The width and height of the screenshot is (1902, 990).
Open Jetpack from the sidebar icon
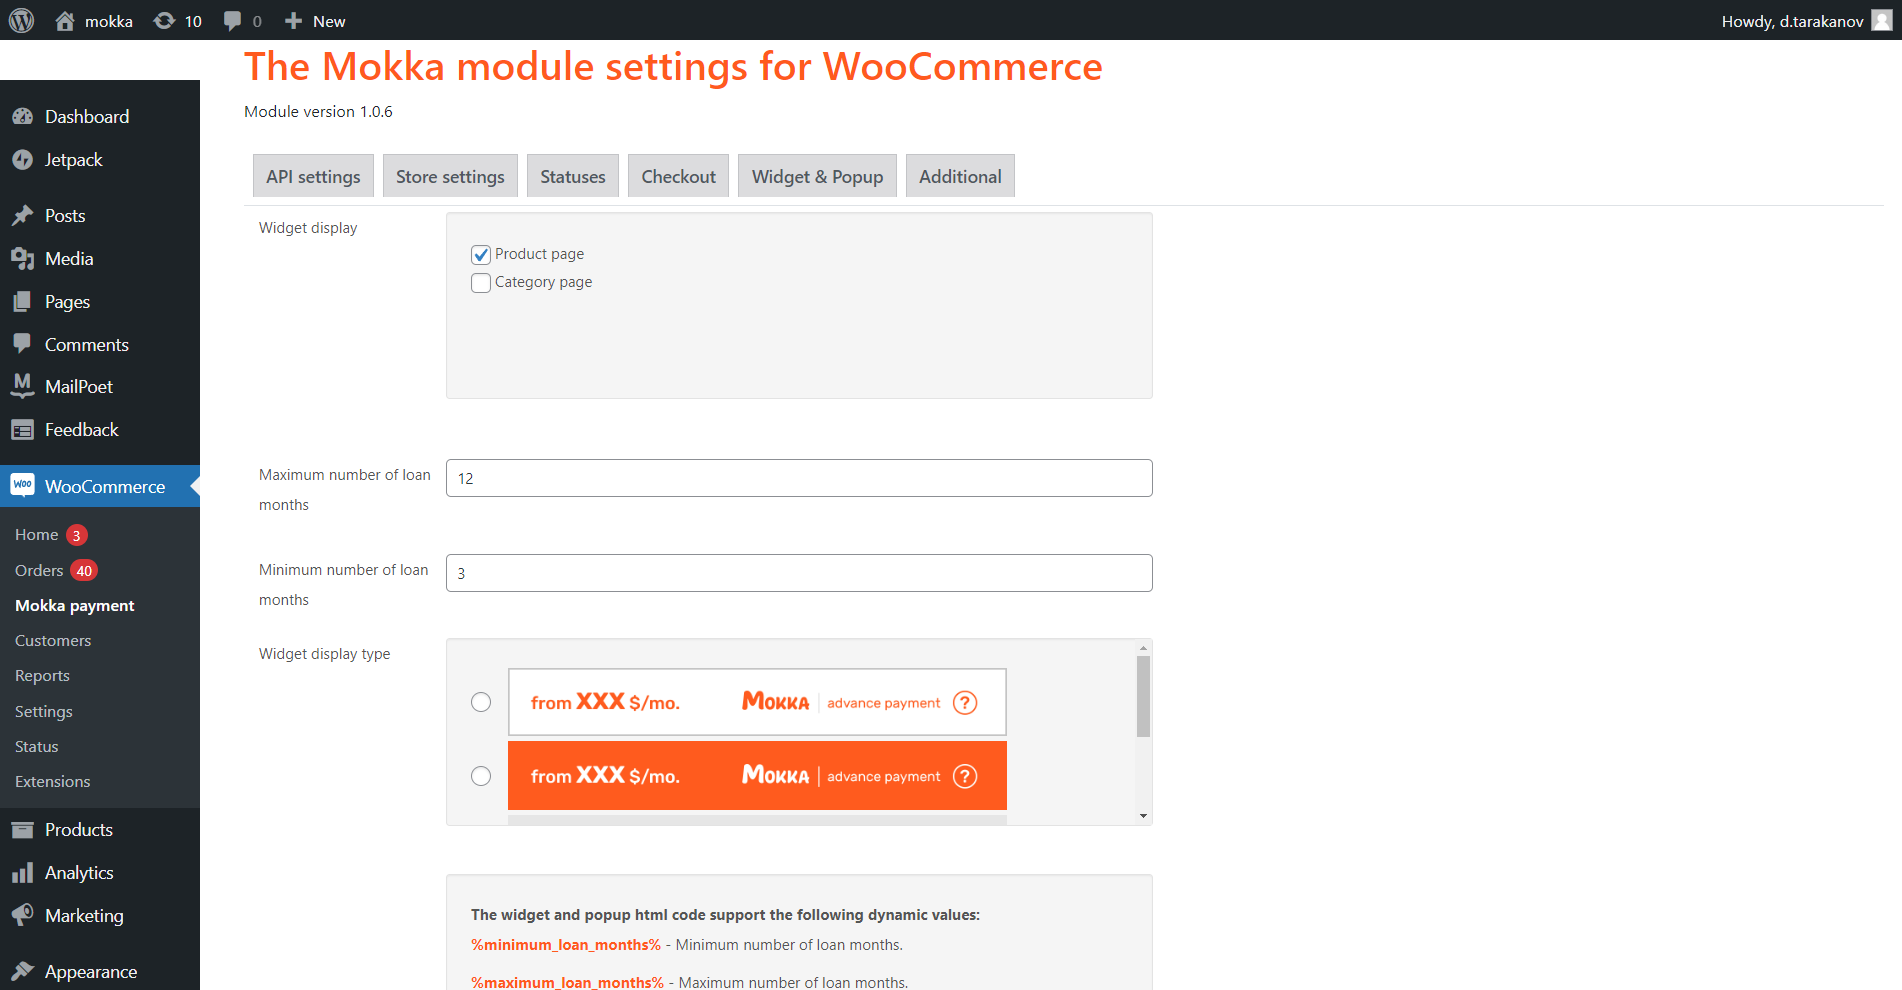(x=22, y=160)
